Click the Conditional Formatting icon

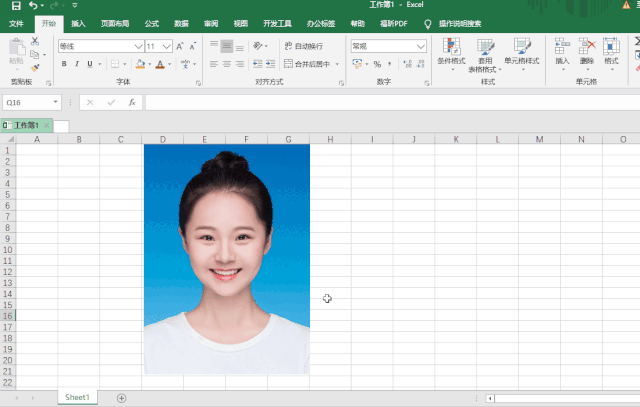pyautogui.click(x=452, y=47)
